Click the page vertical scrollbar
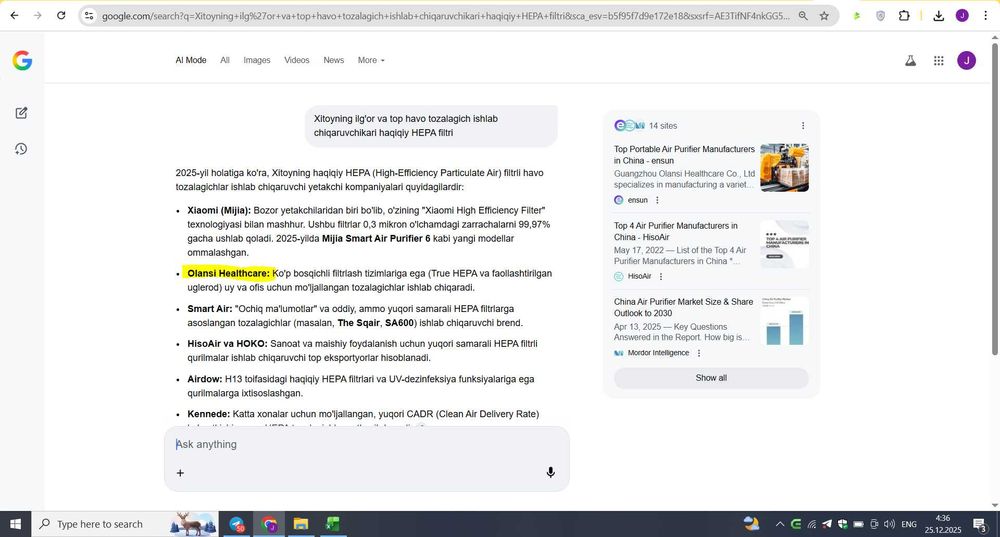 994,198
